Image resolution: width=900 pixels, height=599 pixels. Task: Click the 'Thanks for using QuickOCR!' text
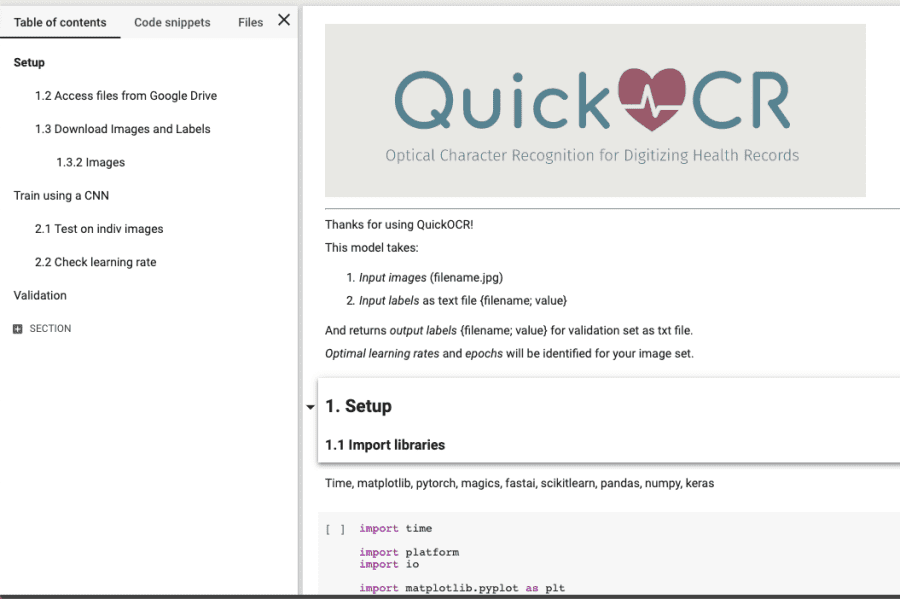tap(399, 224)
